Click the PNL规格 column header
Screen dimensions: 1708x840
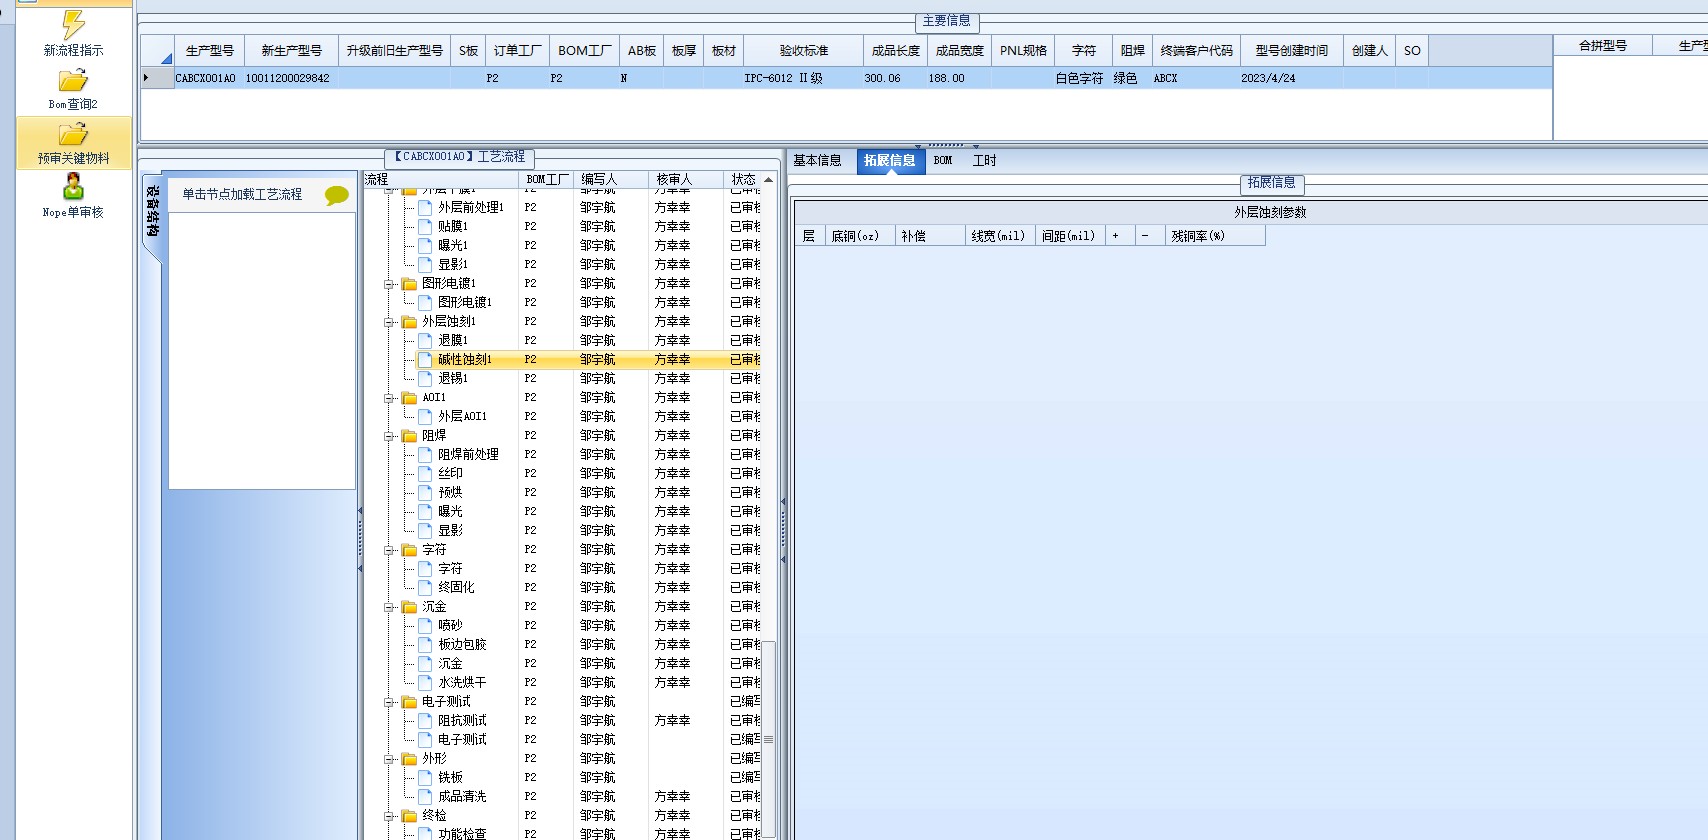1023,51
